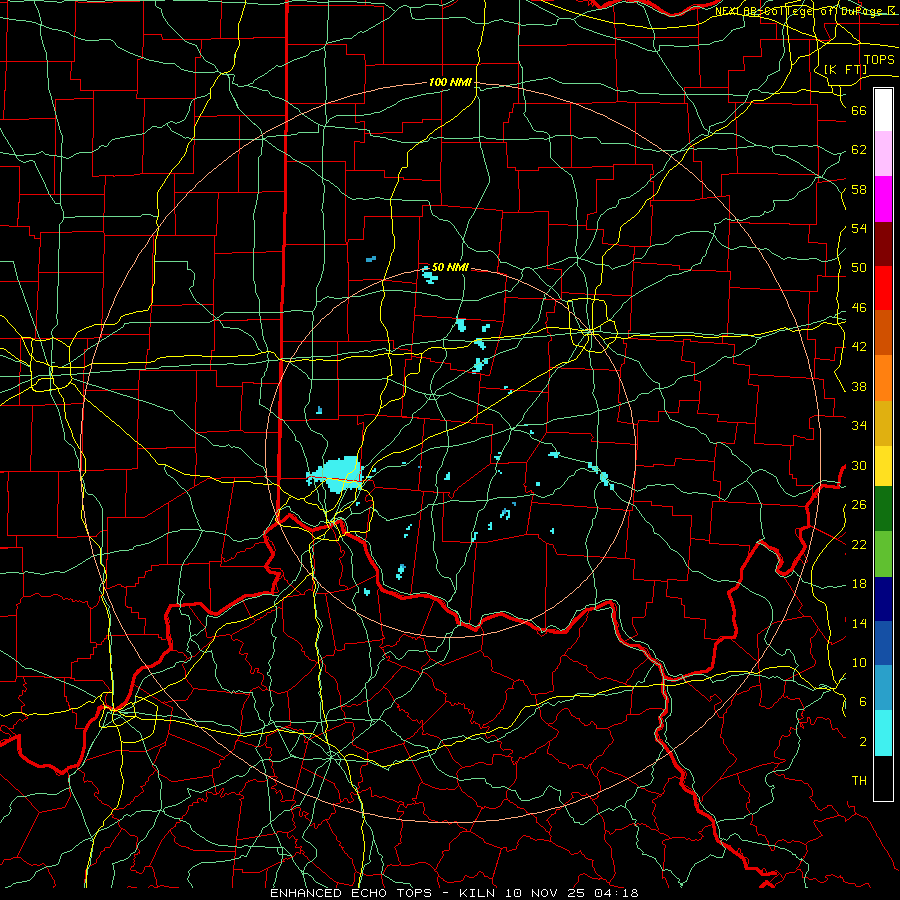This screenshot has width=900, height=900.
Task: Pick the cyan 2 kft legend swatch
Action: [x=883, y=733]
